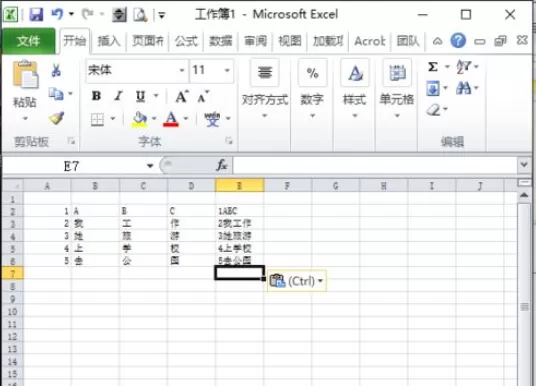Click the AutoSum sigma icon
Image resolution: width=536 pixels, height=386 pixels.
click(x=433, y=67)
